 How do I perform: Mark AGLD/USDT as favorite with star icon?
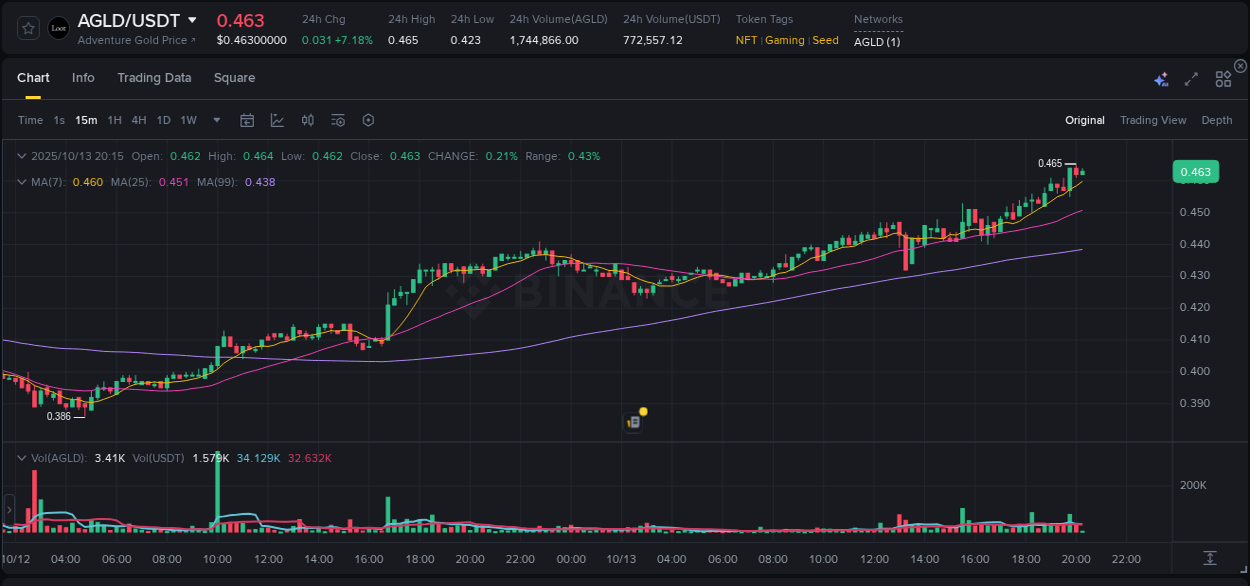pyautogui.click(x=28, y=27)
